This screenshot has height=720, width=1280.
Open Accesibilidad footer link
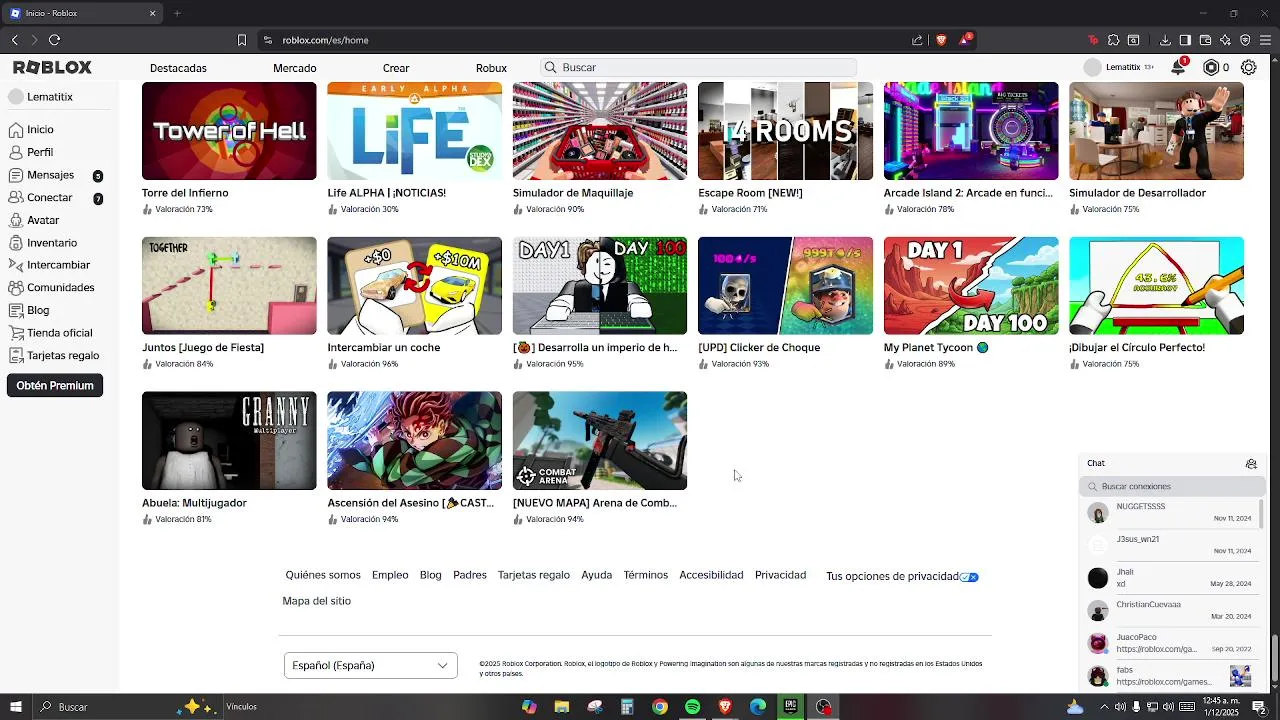(711, 575)
